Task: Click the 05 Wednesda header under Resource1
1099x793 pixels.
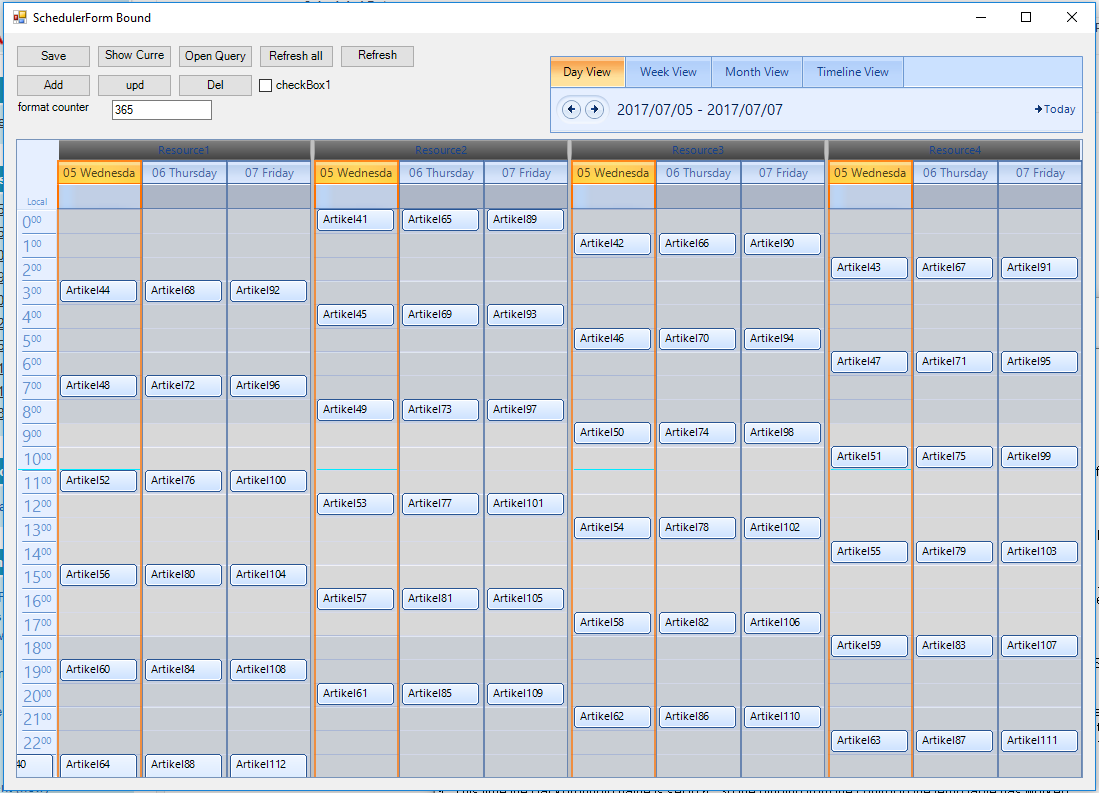Action: pyautogui.click(x=98, y=172)
